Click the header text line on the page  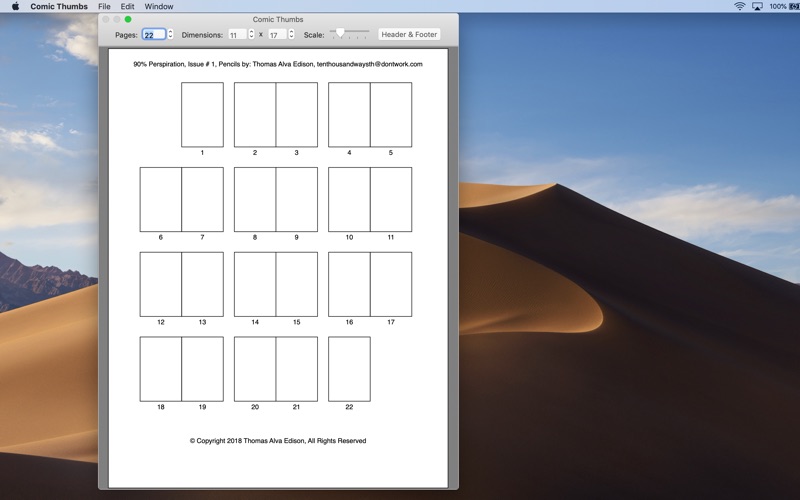click(x=278, y=64)
